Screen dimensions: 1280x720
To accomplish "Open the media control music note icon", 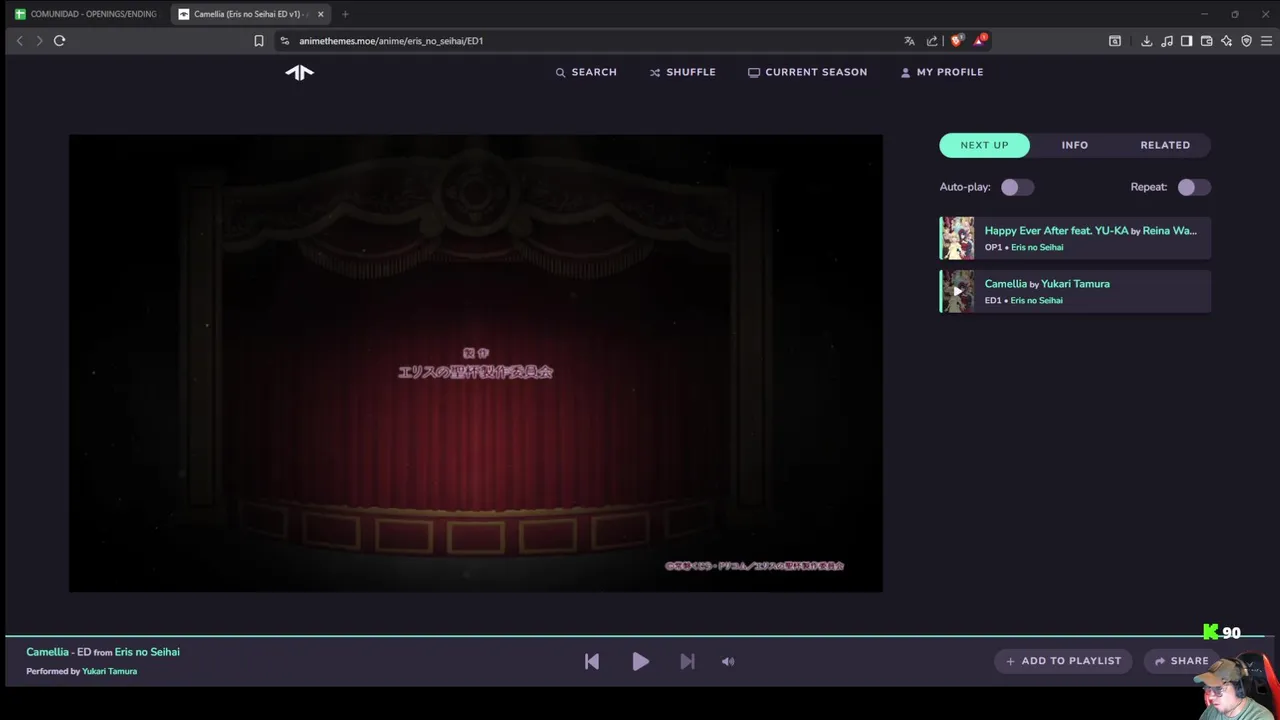I will 1166,41.
